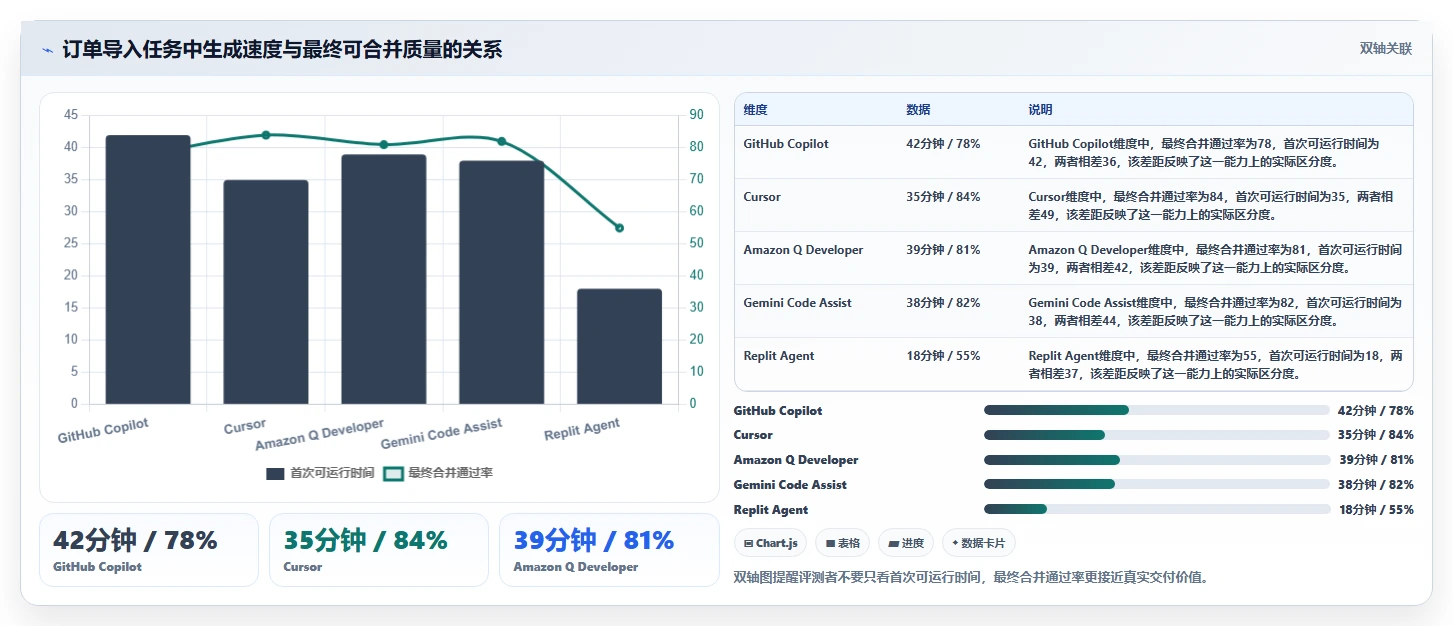Click the line point at Replit Agent
Viewport: 1453px width, 626px height.
[x=619, y=228]
